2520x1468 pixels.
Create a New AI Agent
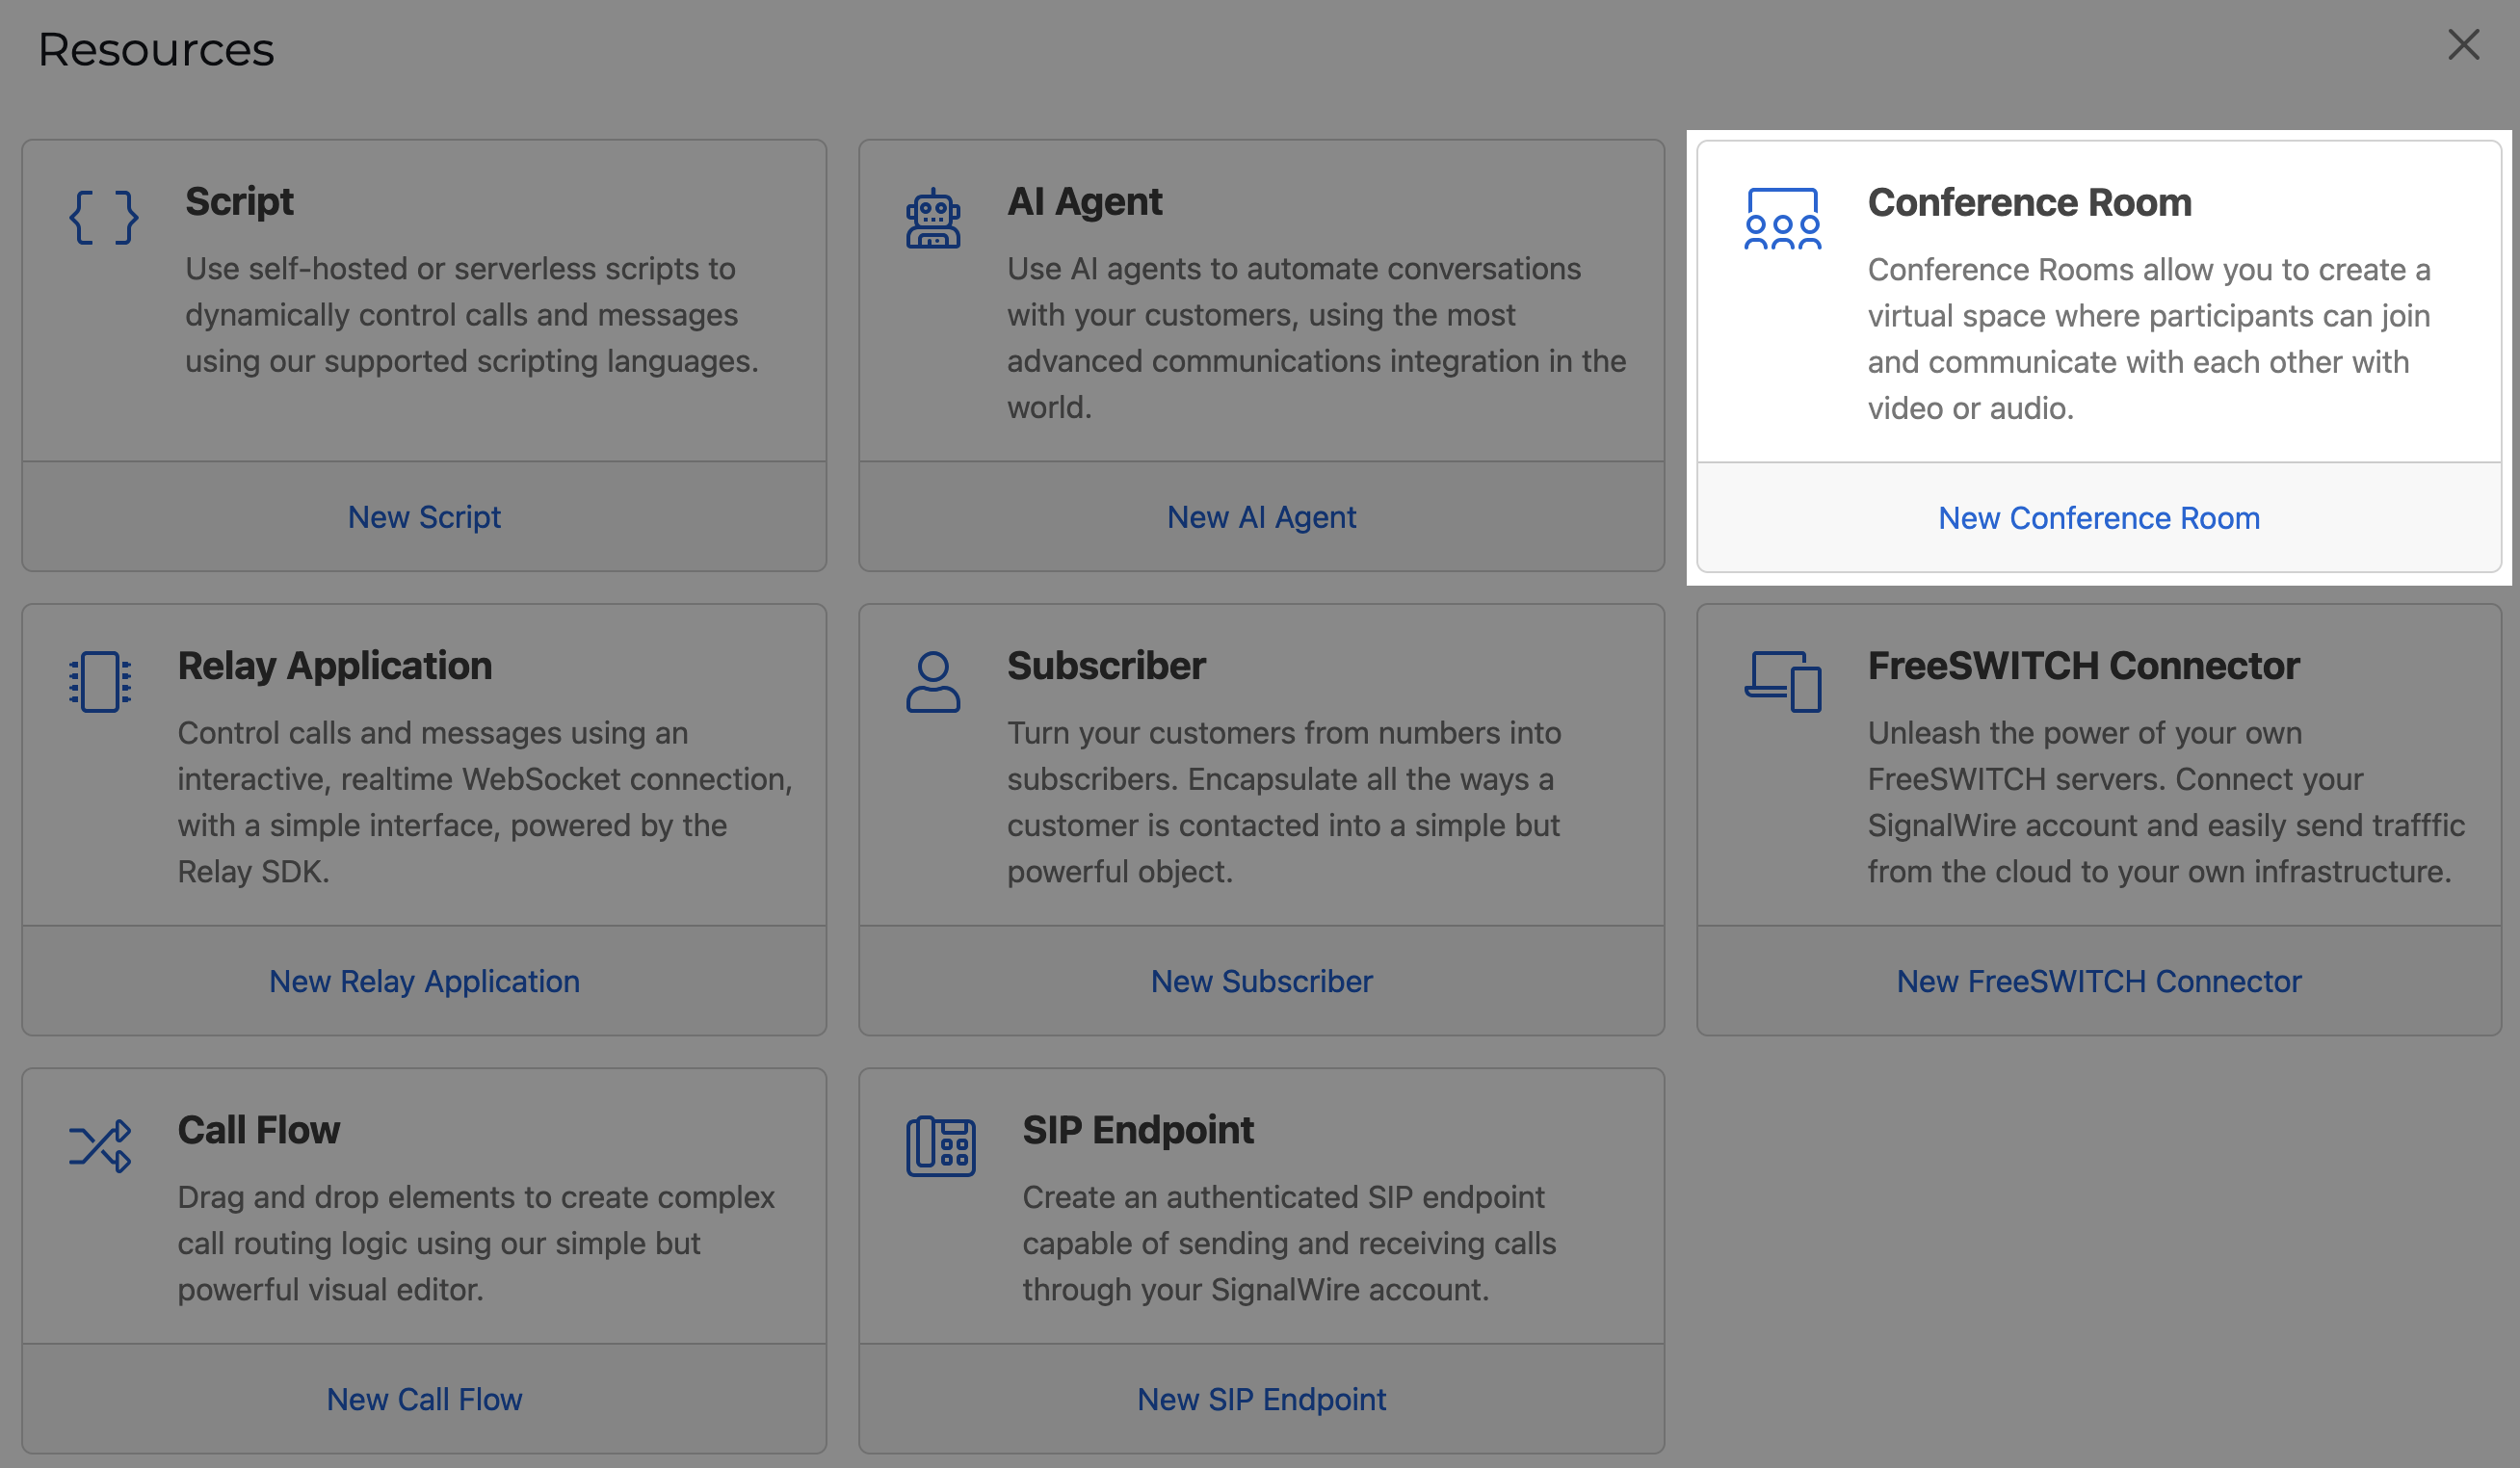click(1261, 517)
